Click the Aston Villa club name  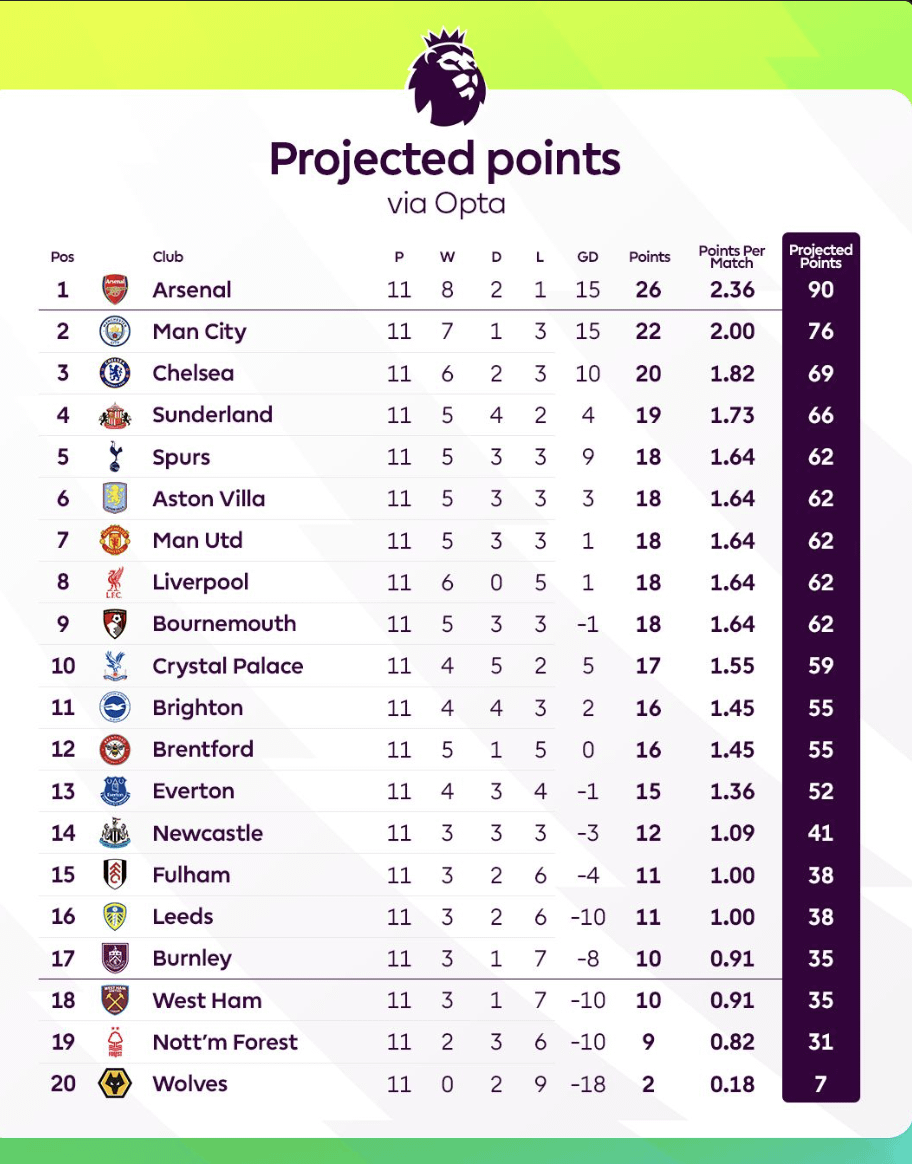pos(208,499)
